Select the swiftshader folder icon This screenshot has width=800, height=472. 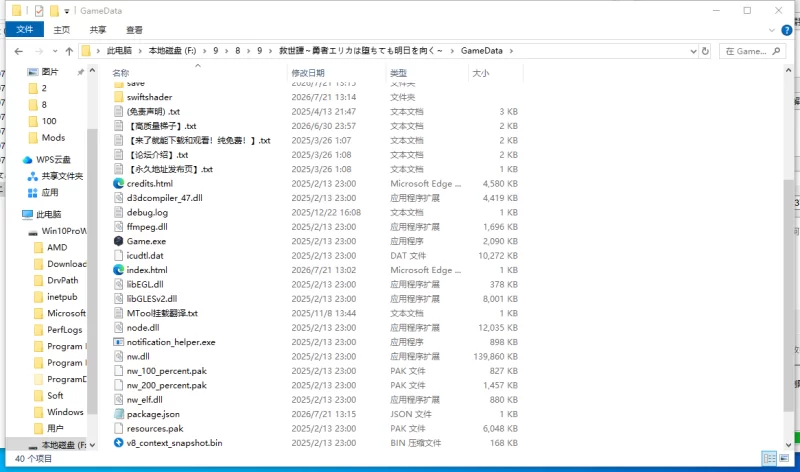coord(118,97)
